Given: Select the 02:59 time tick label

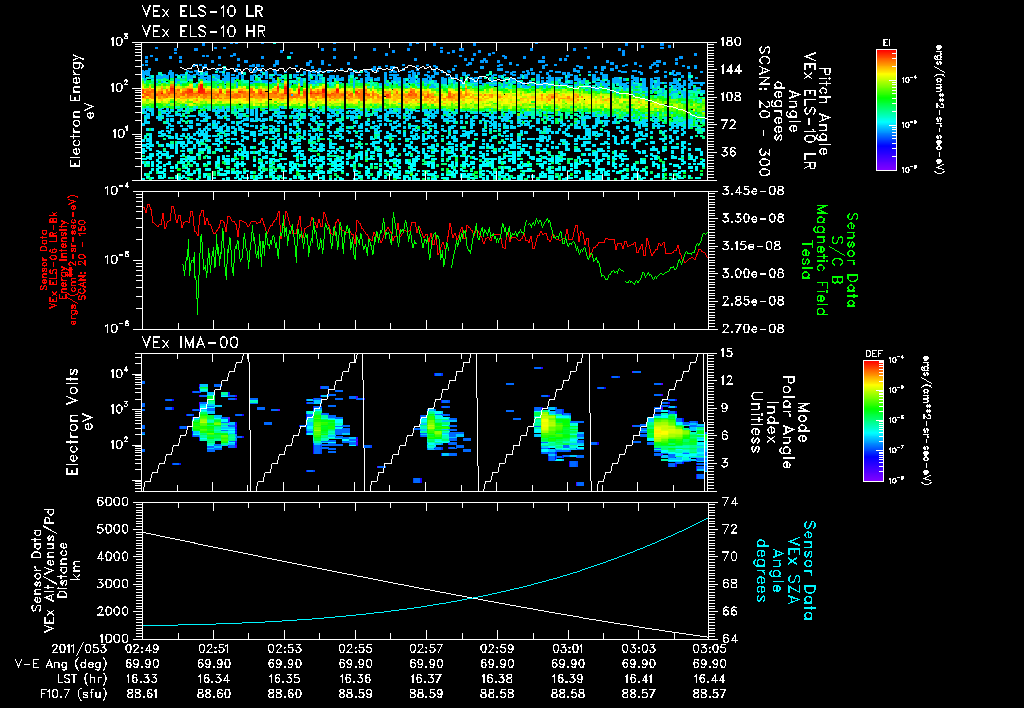Looking at the screenshot, I should (497, 649).
